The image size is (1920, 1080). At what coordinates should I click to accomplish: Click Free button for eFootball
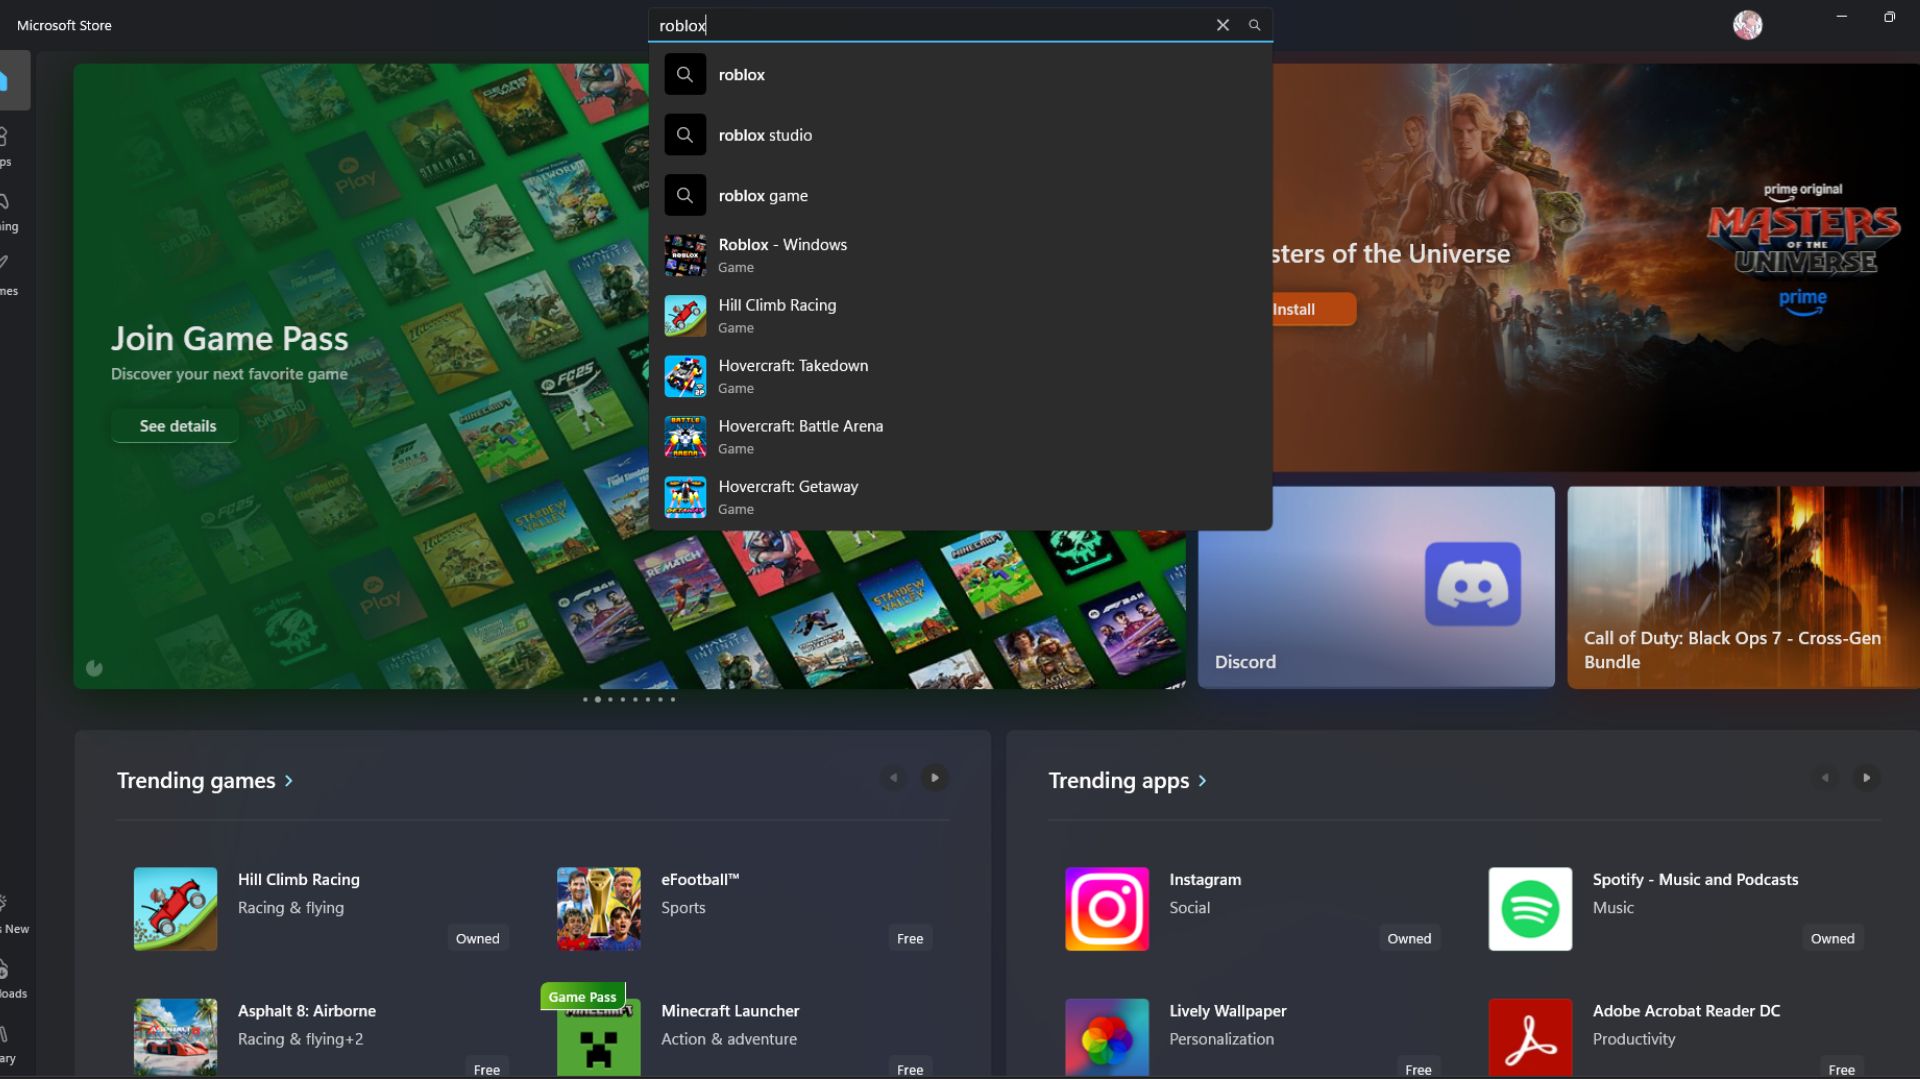tap(910, 938)
